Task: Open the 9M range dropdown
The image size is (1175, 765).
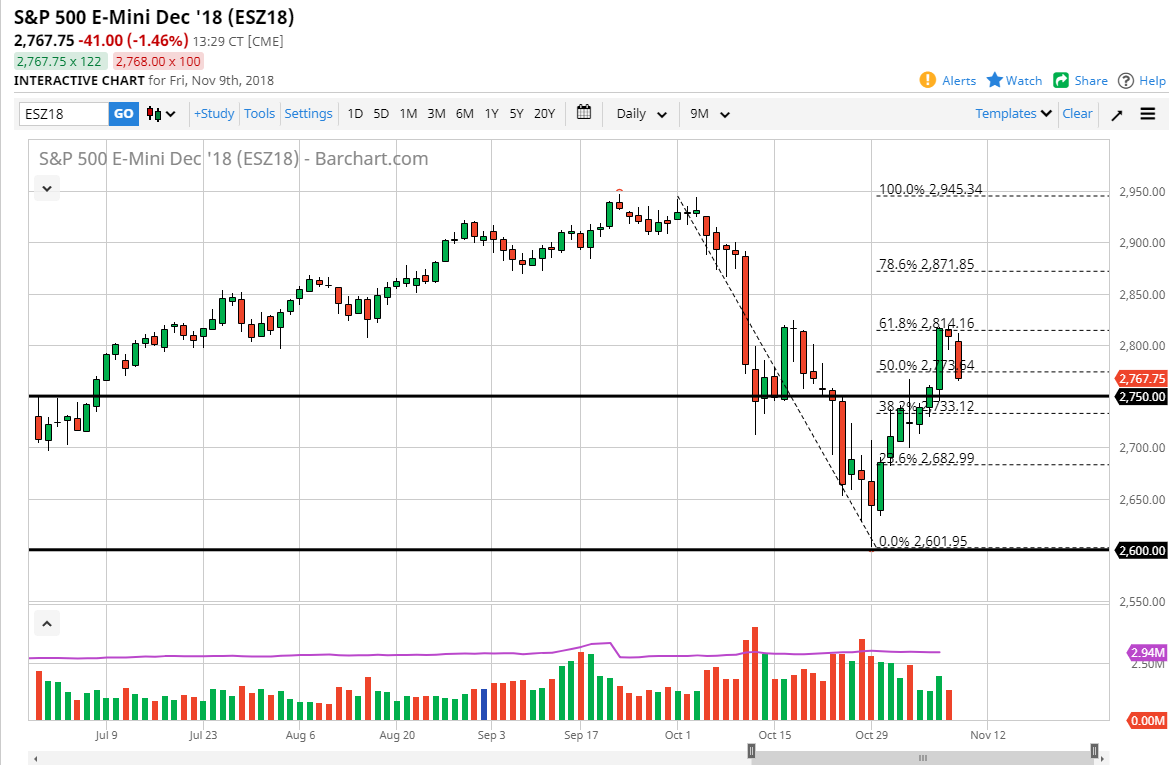Action: click(x=710, y=114)
